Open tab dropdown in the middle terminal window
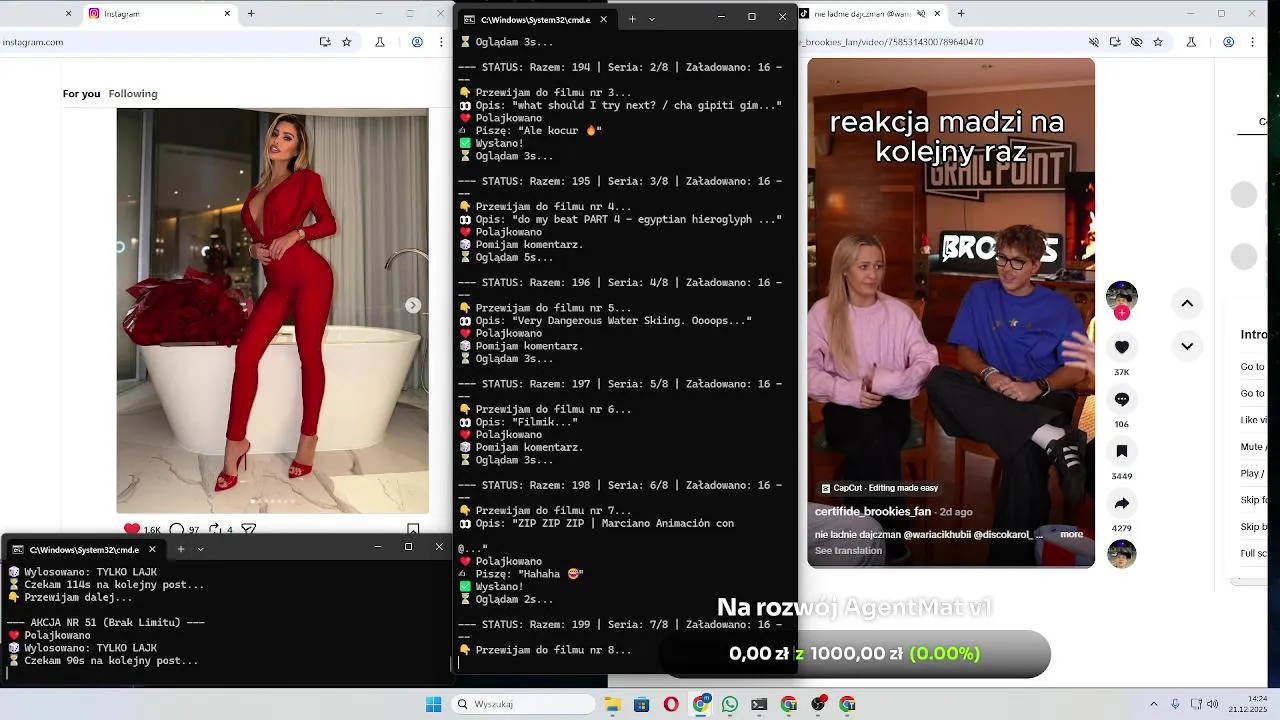Screen dimensions: 1280x720 652,19
